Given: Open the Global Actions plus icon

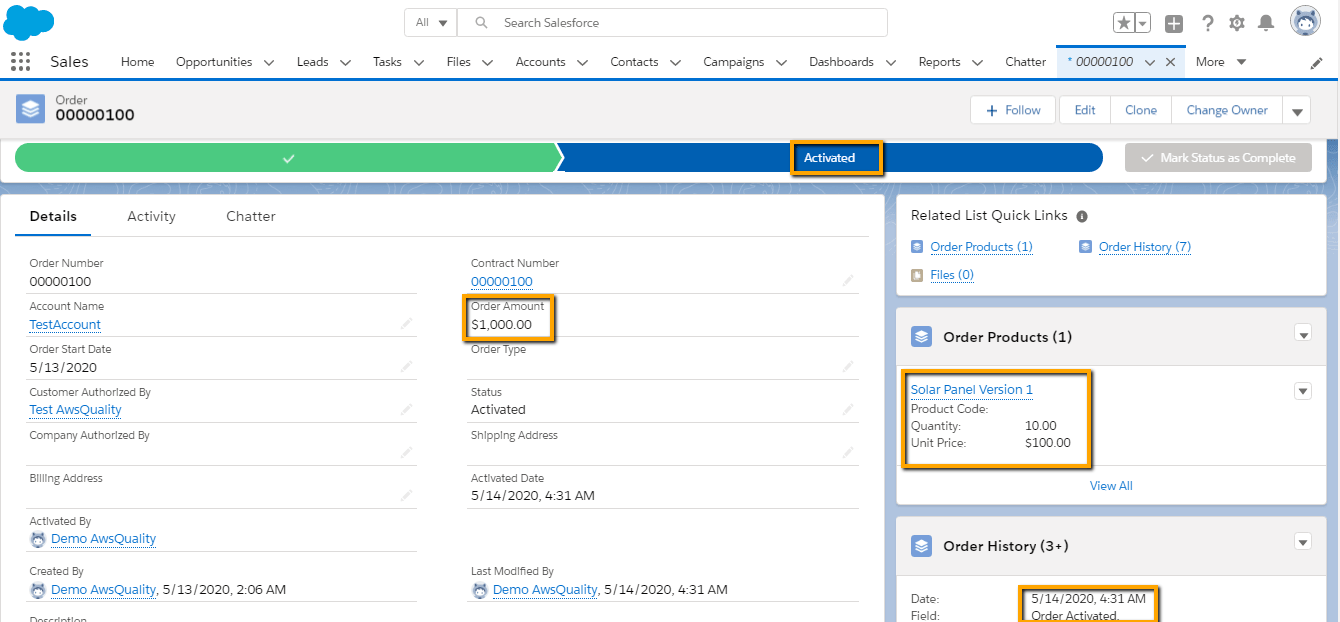Looking at the screenshot, I should 1174,23.
